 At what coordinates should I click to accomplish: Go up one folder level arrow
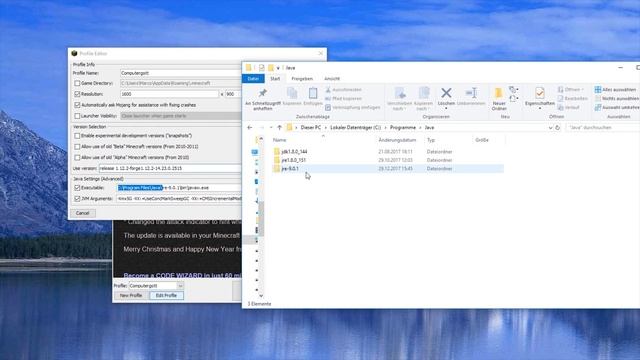click(x=280, y=128)
